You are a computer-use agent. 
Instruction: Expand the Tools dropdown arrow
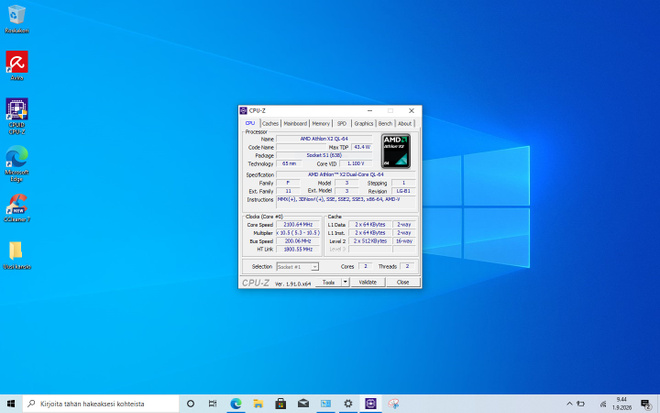coord(345,282)
